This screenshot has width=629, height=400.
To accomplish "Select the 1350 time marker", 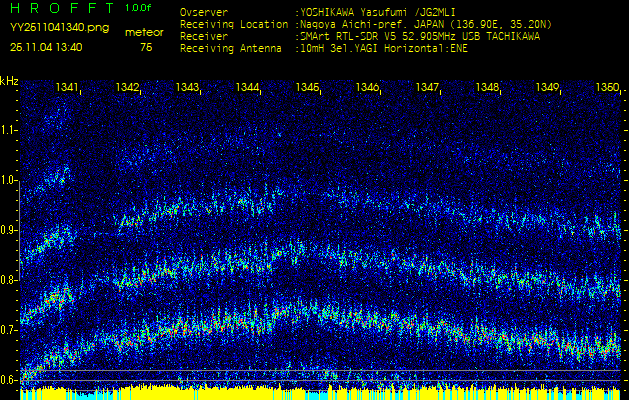I will tap(606, 88).
